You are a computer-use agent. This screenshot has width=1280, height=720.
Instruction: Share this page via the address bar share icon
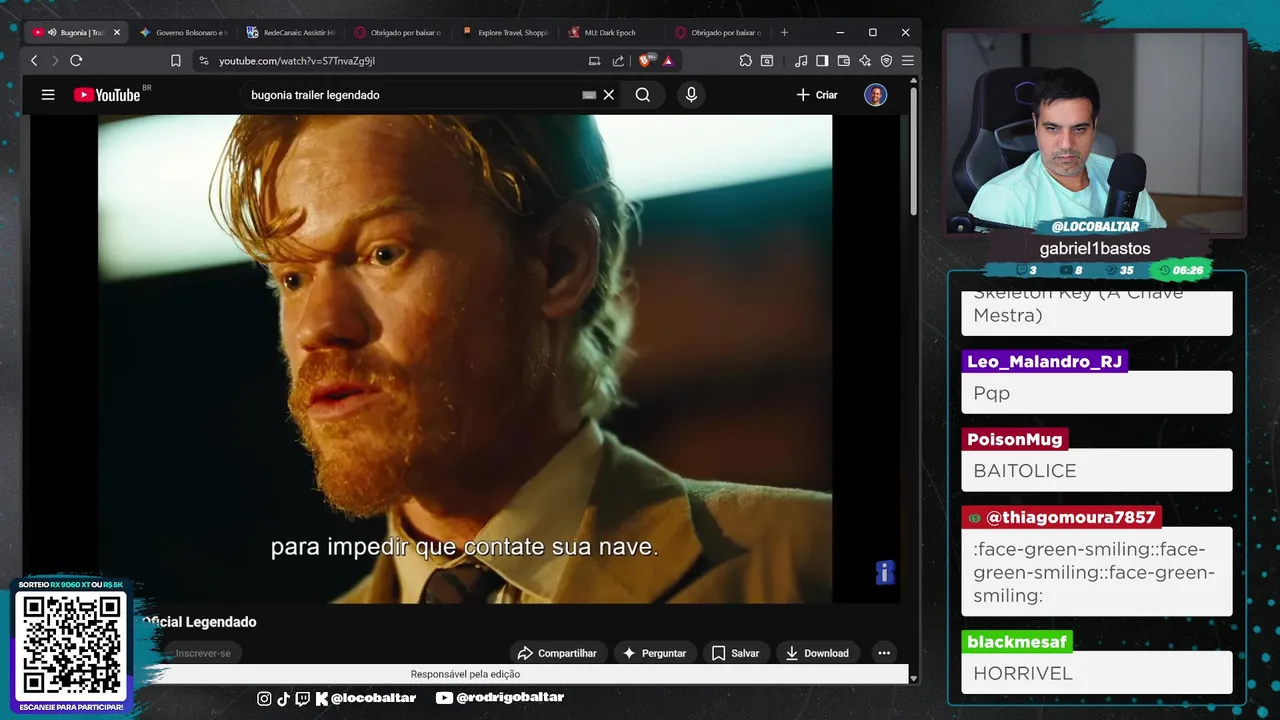(x=618, y=61)
